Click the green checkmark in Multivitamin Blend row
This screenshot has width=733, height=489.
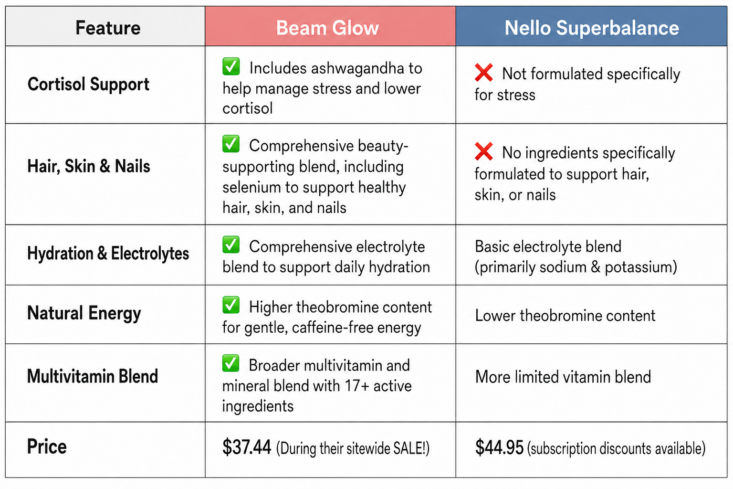(x=231, y=363)
